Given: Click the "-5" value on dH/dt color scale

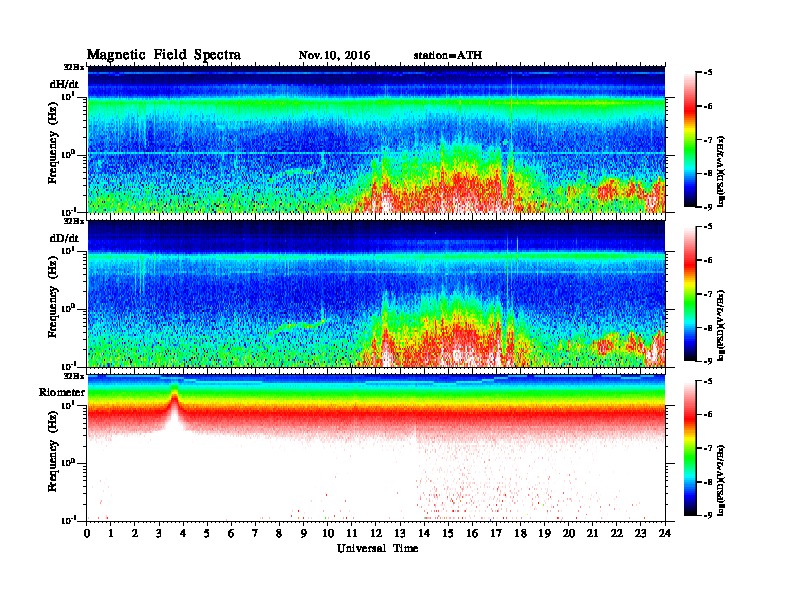Looking at the screenshot, I should pos(708,73).
